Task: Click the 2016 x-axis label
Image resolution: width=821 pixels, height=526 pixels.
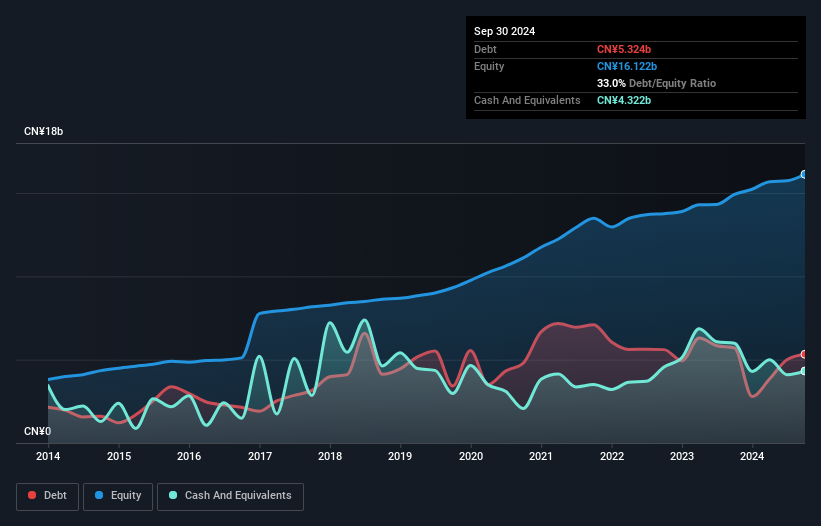Action: [x=189, y=456]
